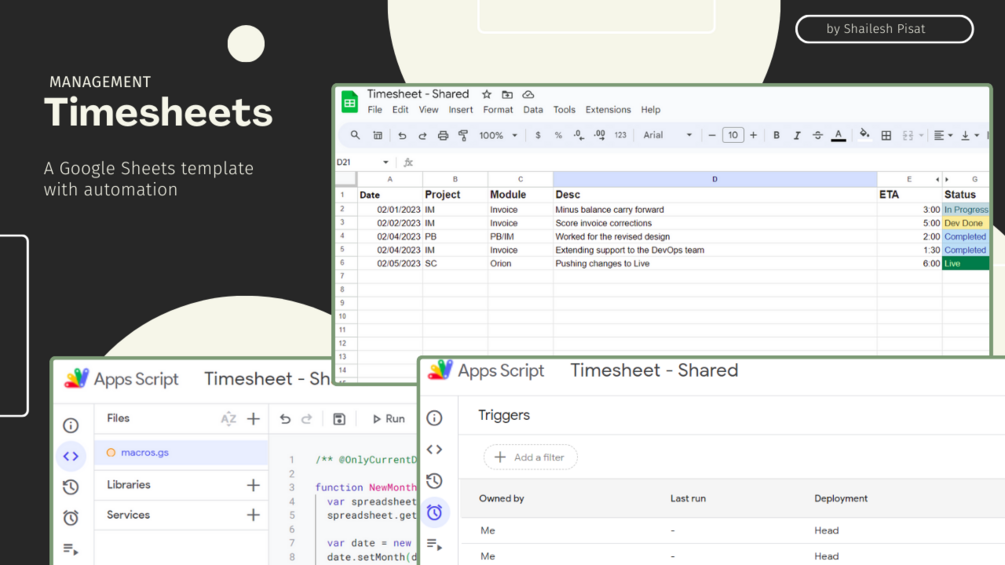Open the 123 number format menu
1005x565 pixels.
coord(620,135)
